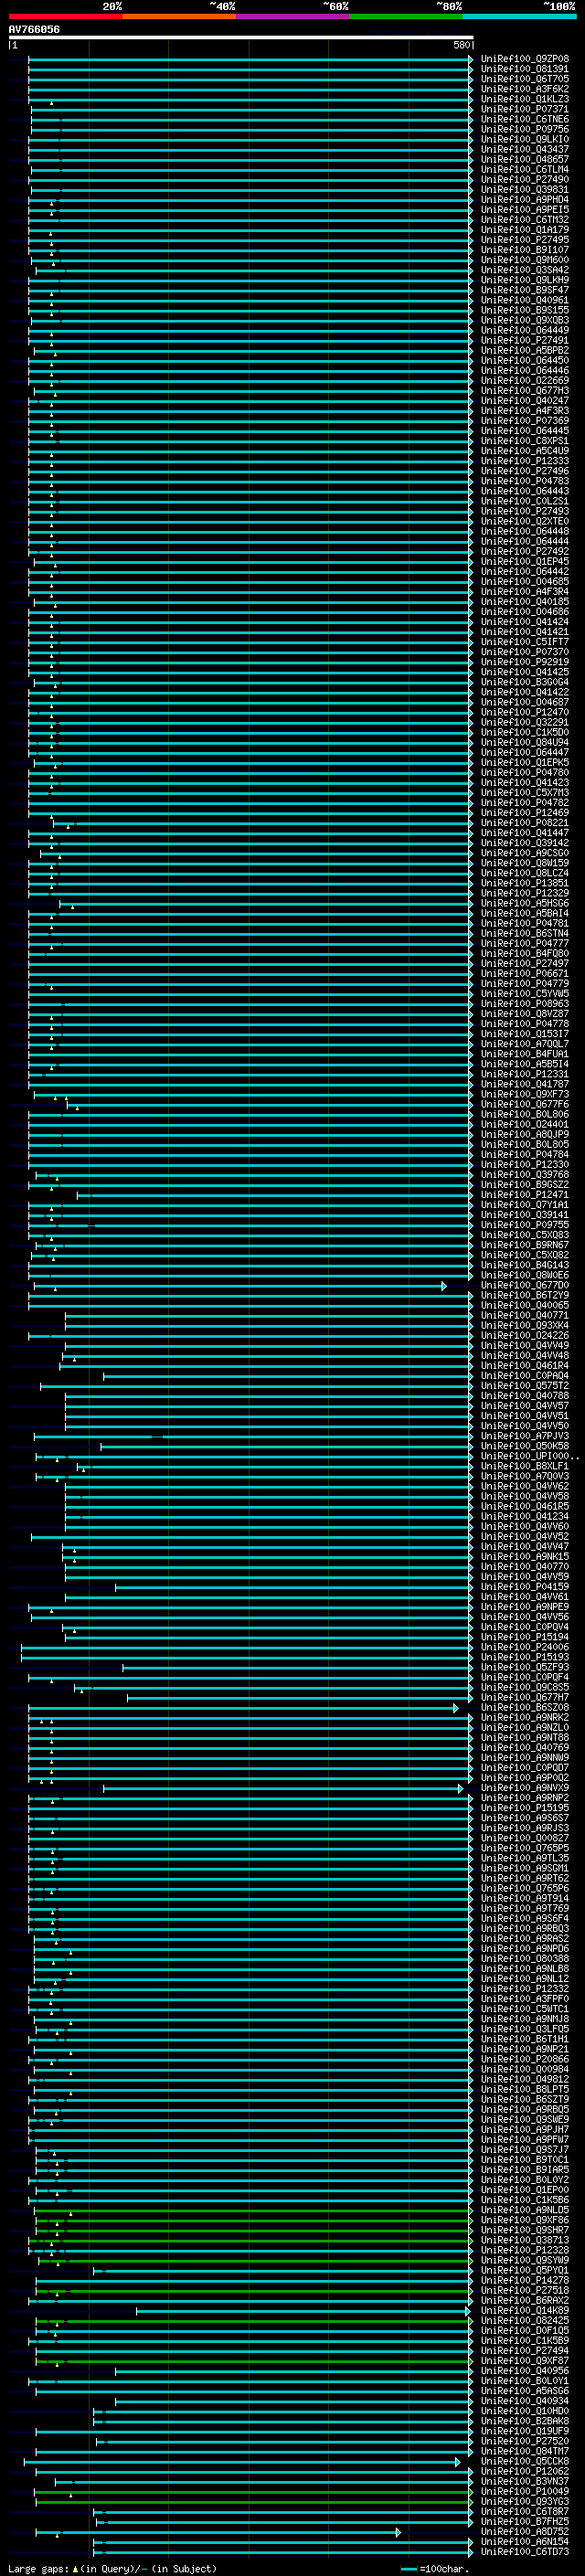
Task: Open hit UniRef100_A7PJV3
Action: click(x=525, y=1436)
